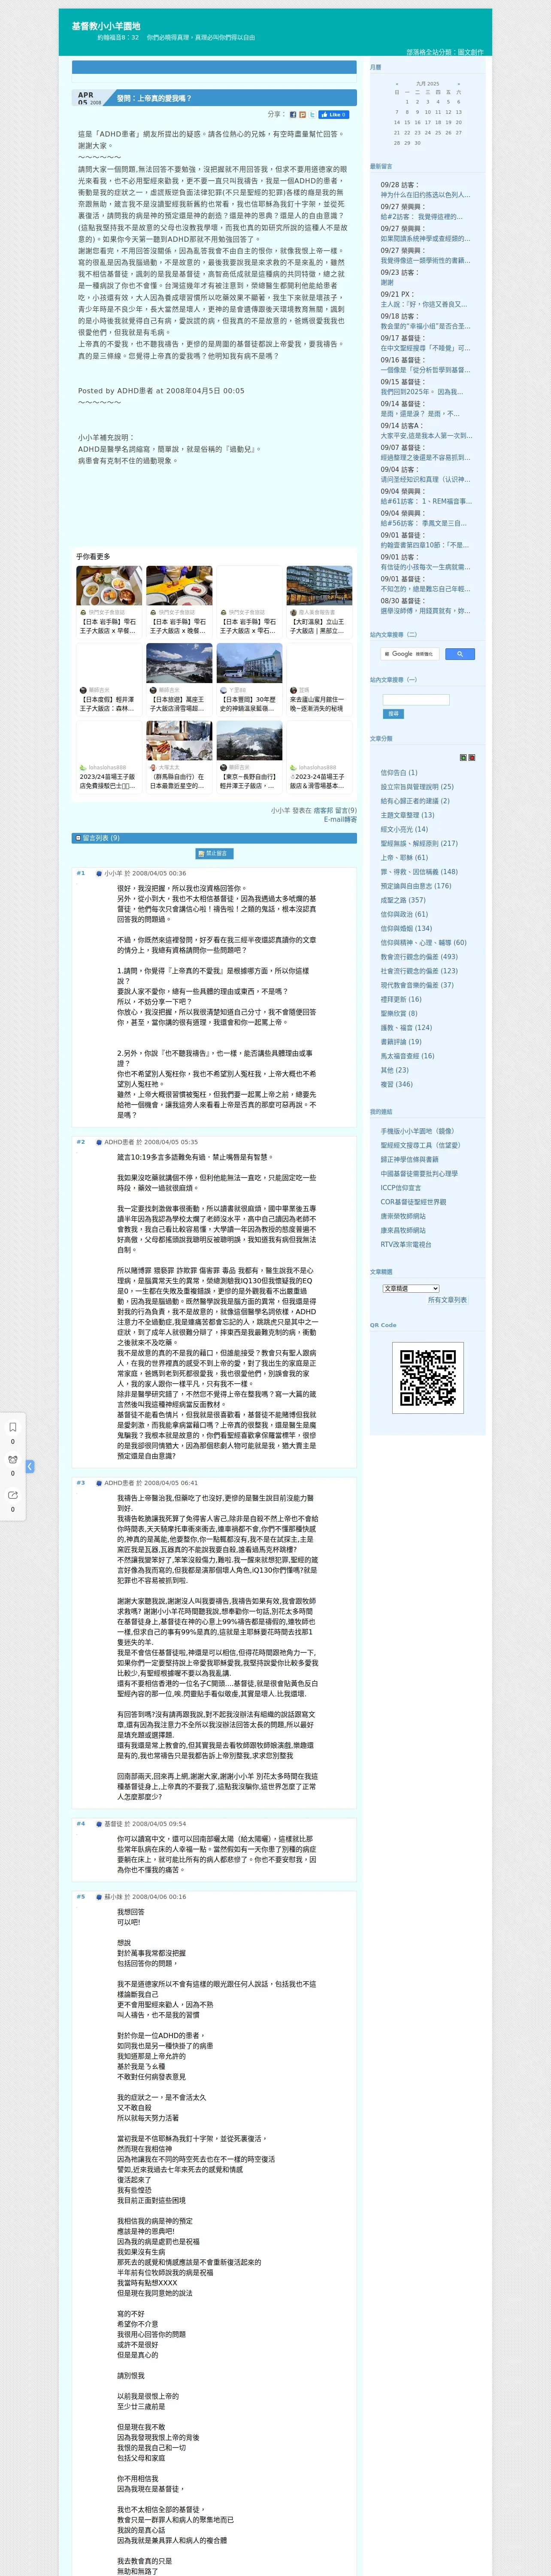
Task: Click the E-mail轉寄 link
Action: [x=340, y=819]
